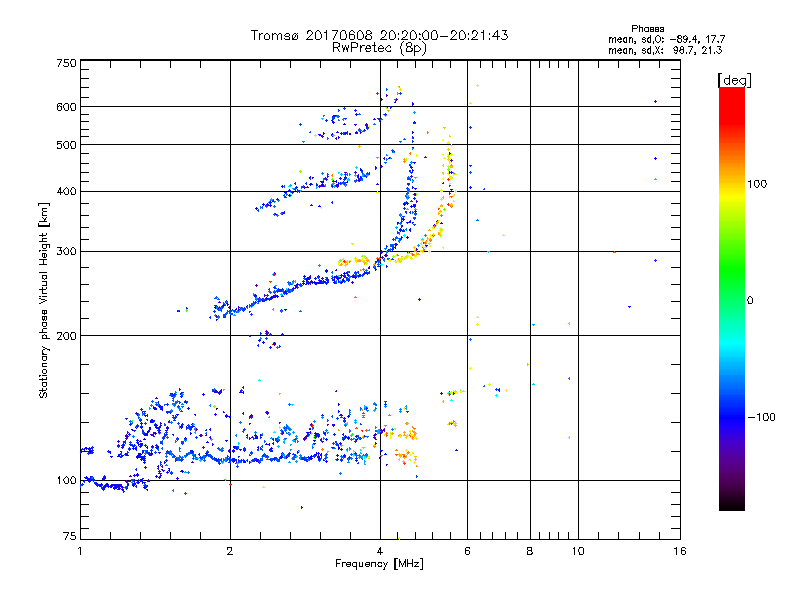Click the [deg] color bar unit label
The width and height of the screenshot is (800, 600).
click(734, 80)
